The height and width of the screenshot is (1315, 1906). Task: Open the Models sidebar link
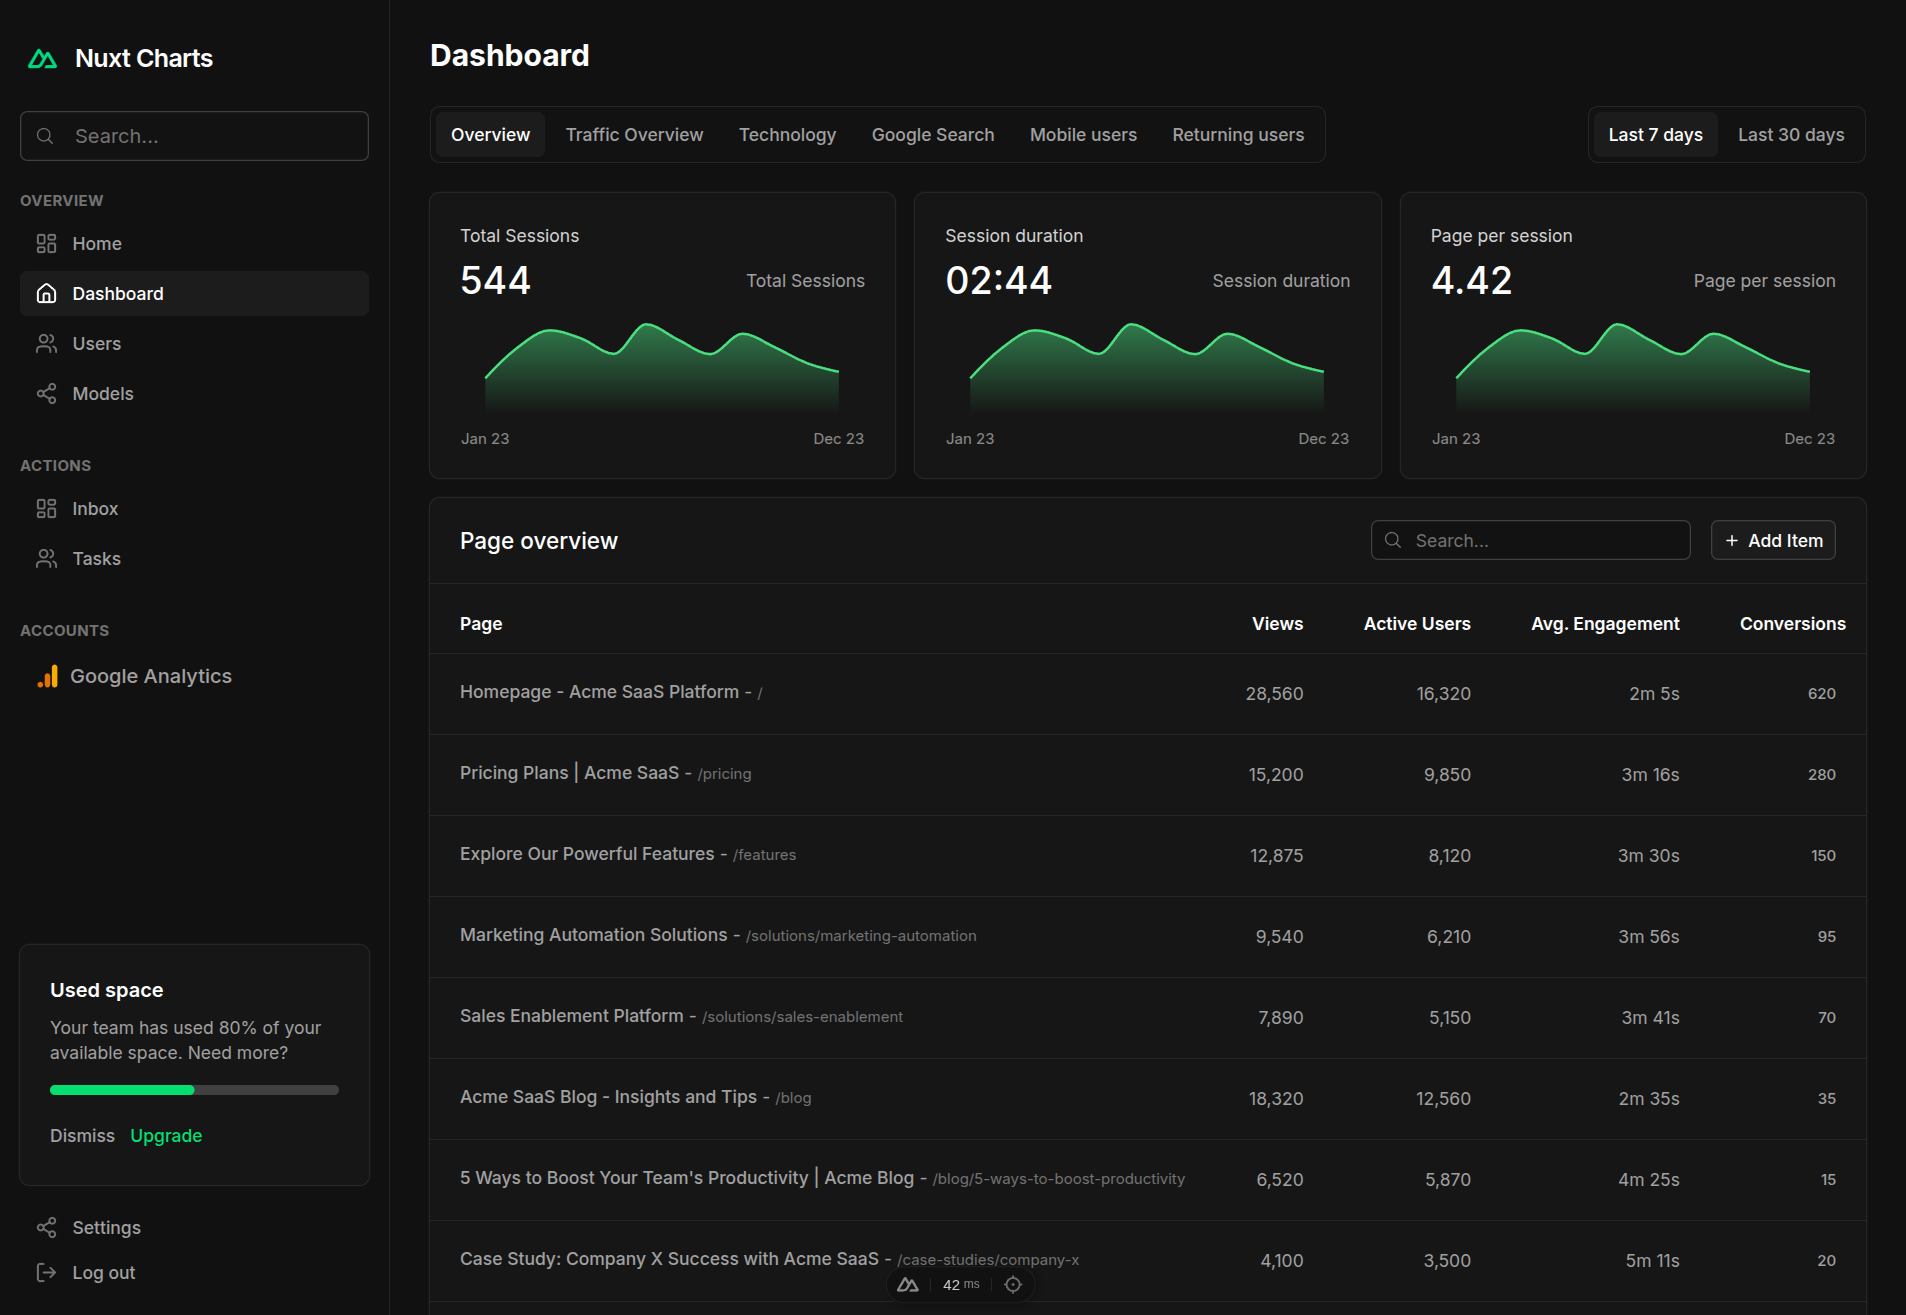194,394
